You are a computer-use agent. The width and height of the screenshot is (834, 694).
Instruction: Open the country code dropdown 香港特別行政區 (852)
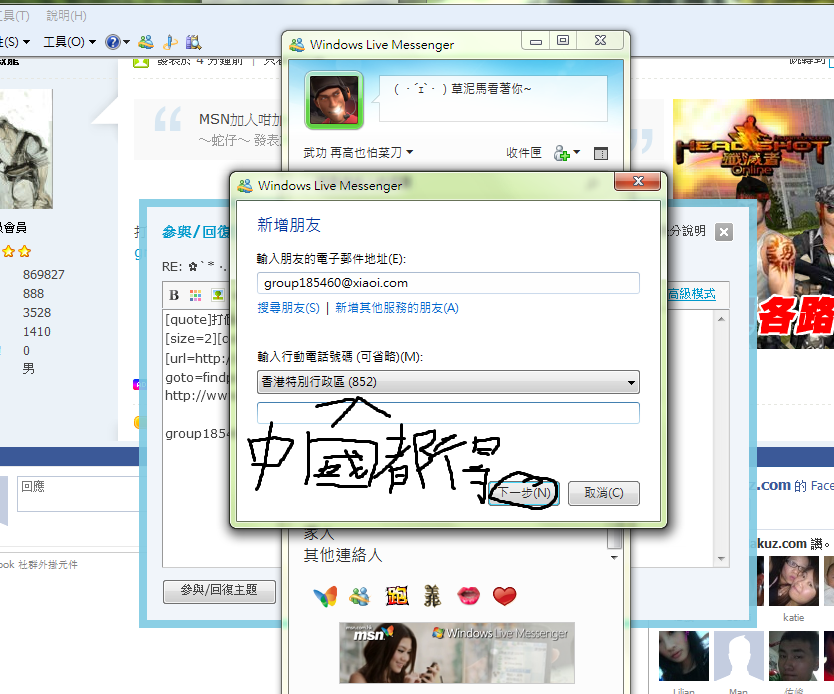[448, 382]
